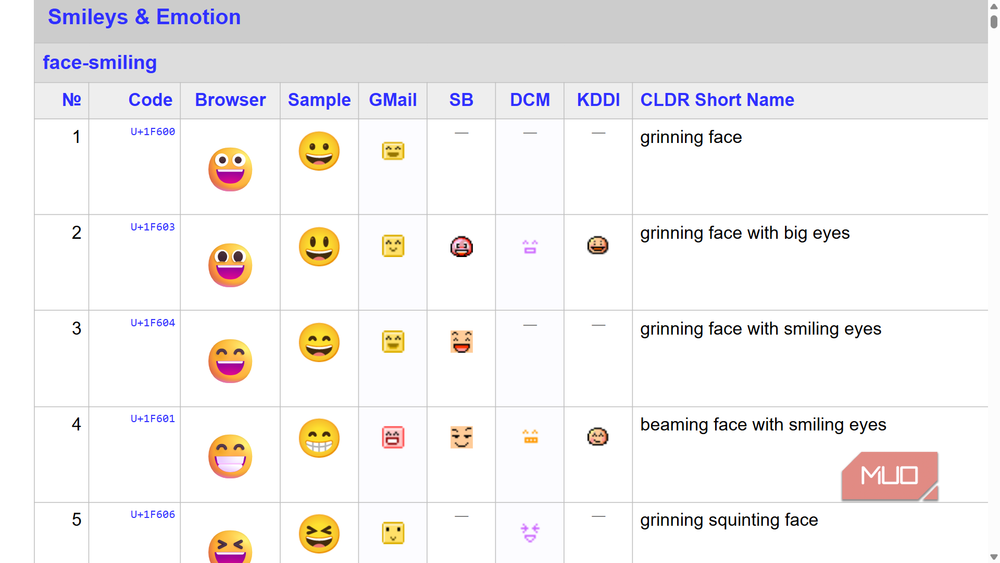This screenshot has width=1000, height=563.
Task: Click the GMail emoji for grinning face
Action: point(393,151)
